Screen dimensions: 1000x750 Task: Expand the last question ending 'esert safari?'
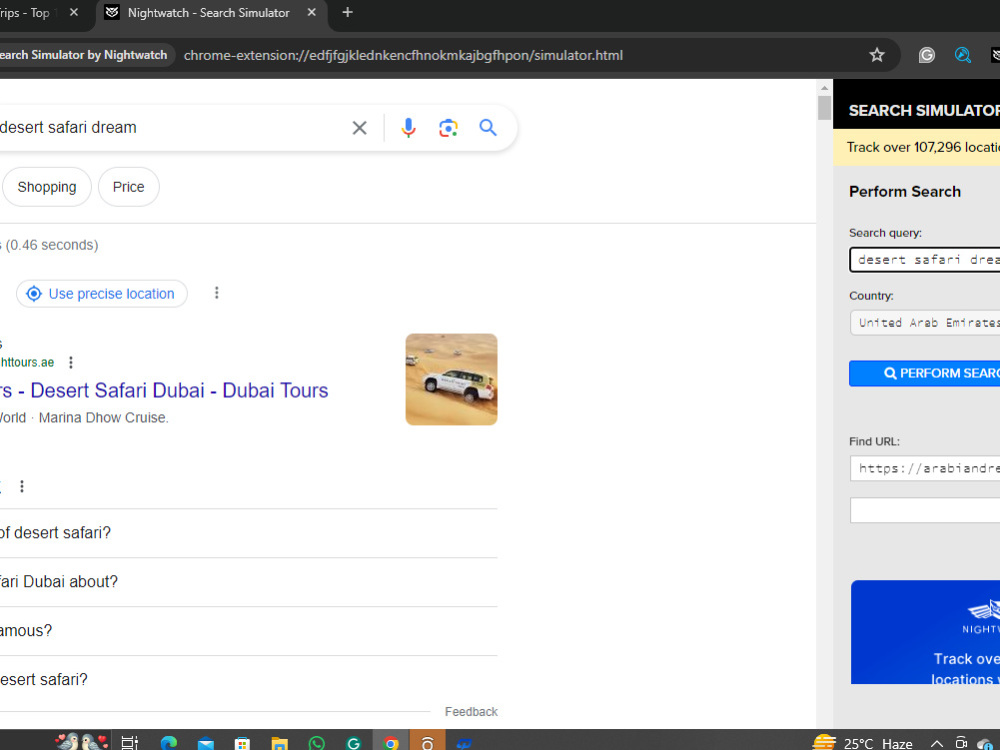pyautogui.click(x=249, y=680)
